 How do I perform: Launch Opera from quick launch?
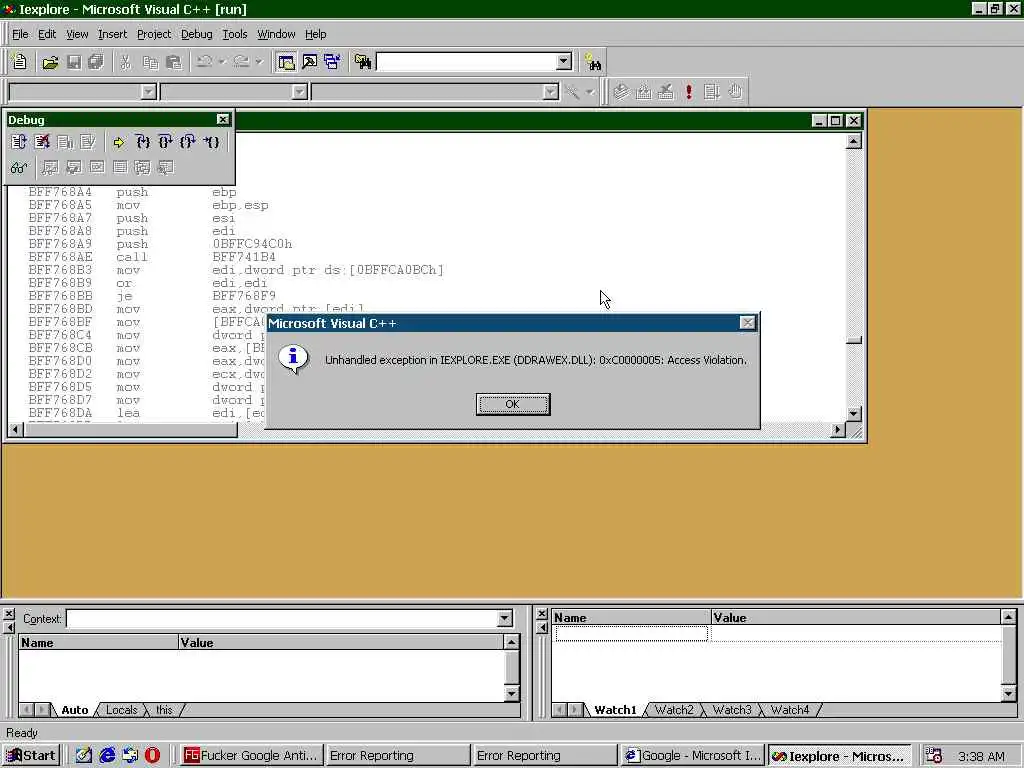tap(152, 756)
